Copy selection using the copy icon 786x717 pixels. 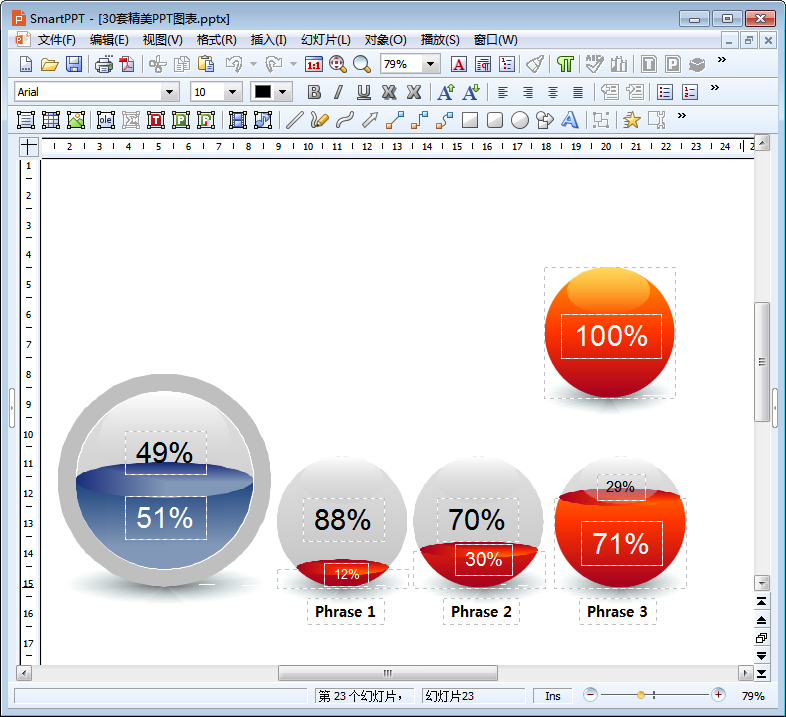tap(182, 64)
